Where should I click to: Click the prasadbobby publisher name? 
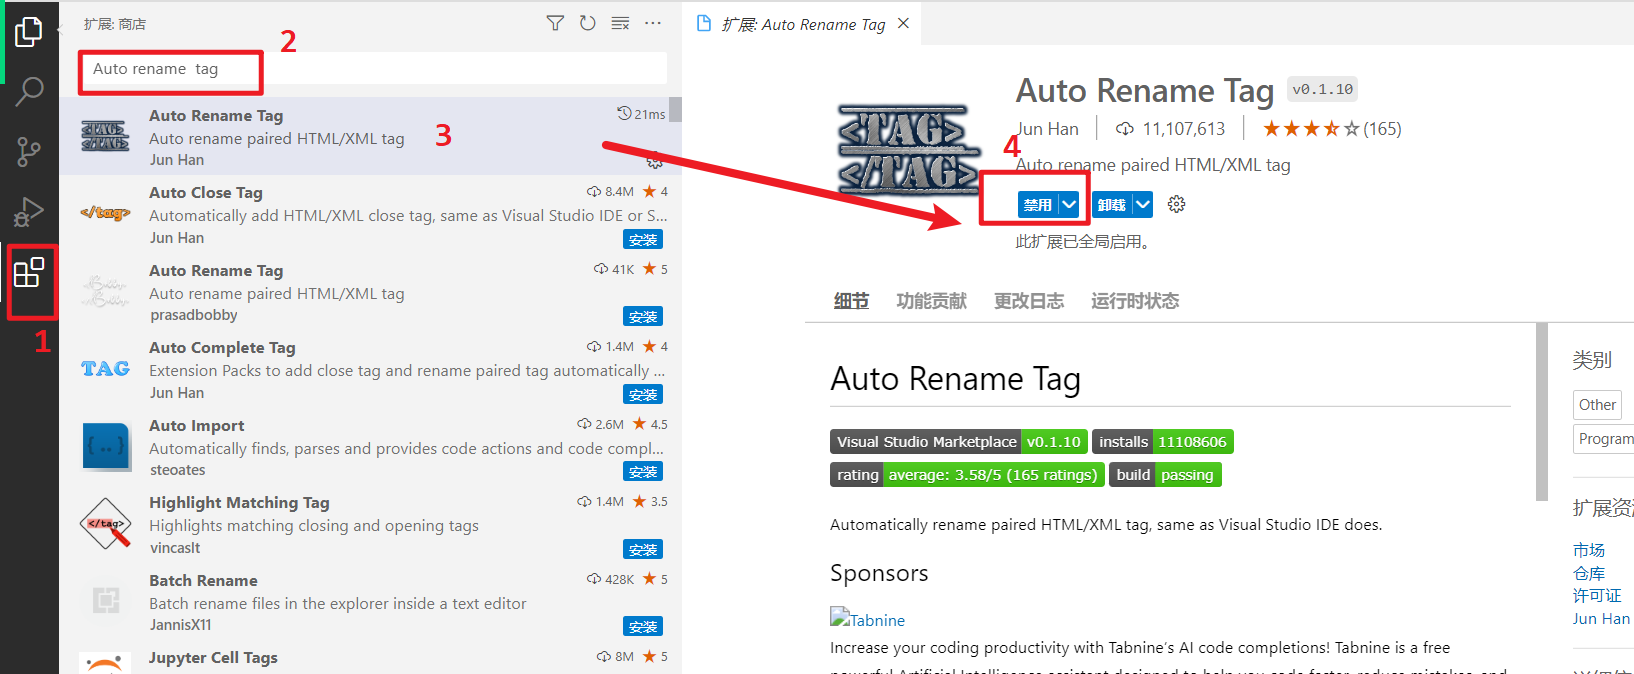[194, 315]
